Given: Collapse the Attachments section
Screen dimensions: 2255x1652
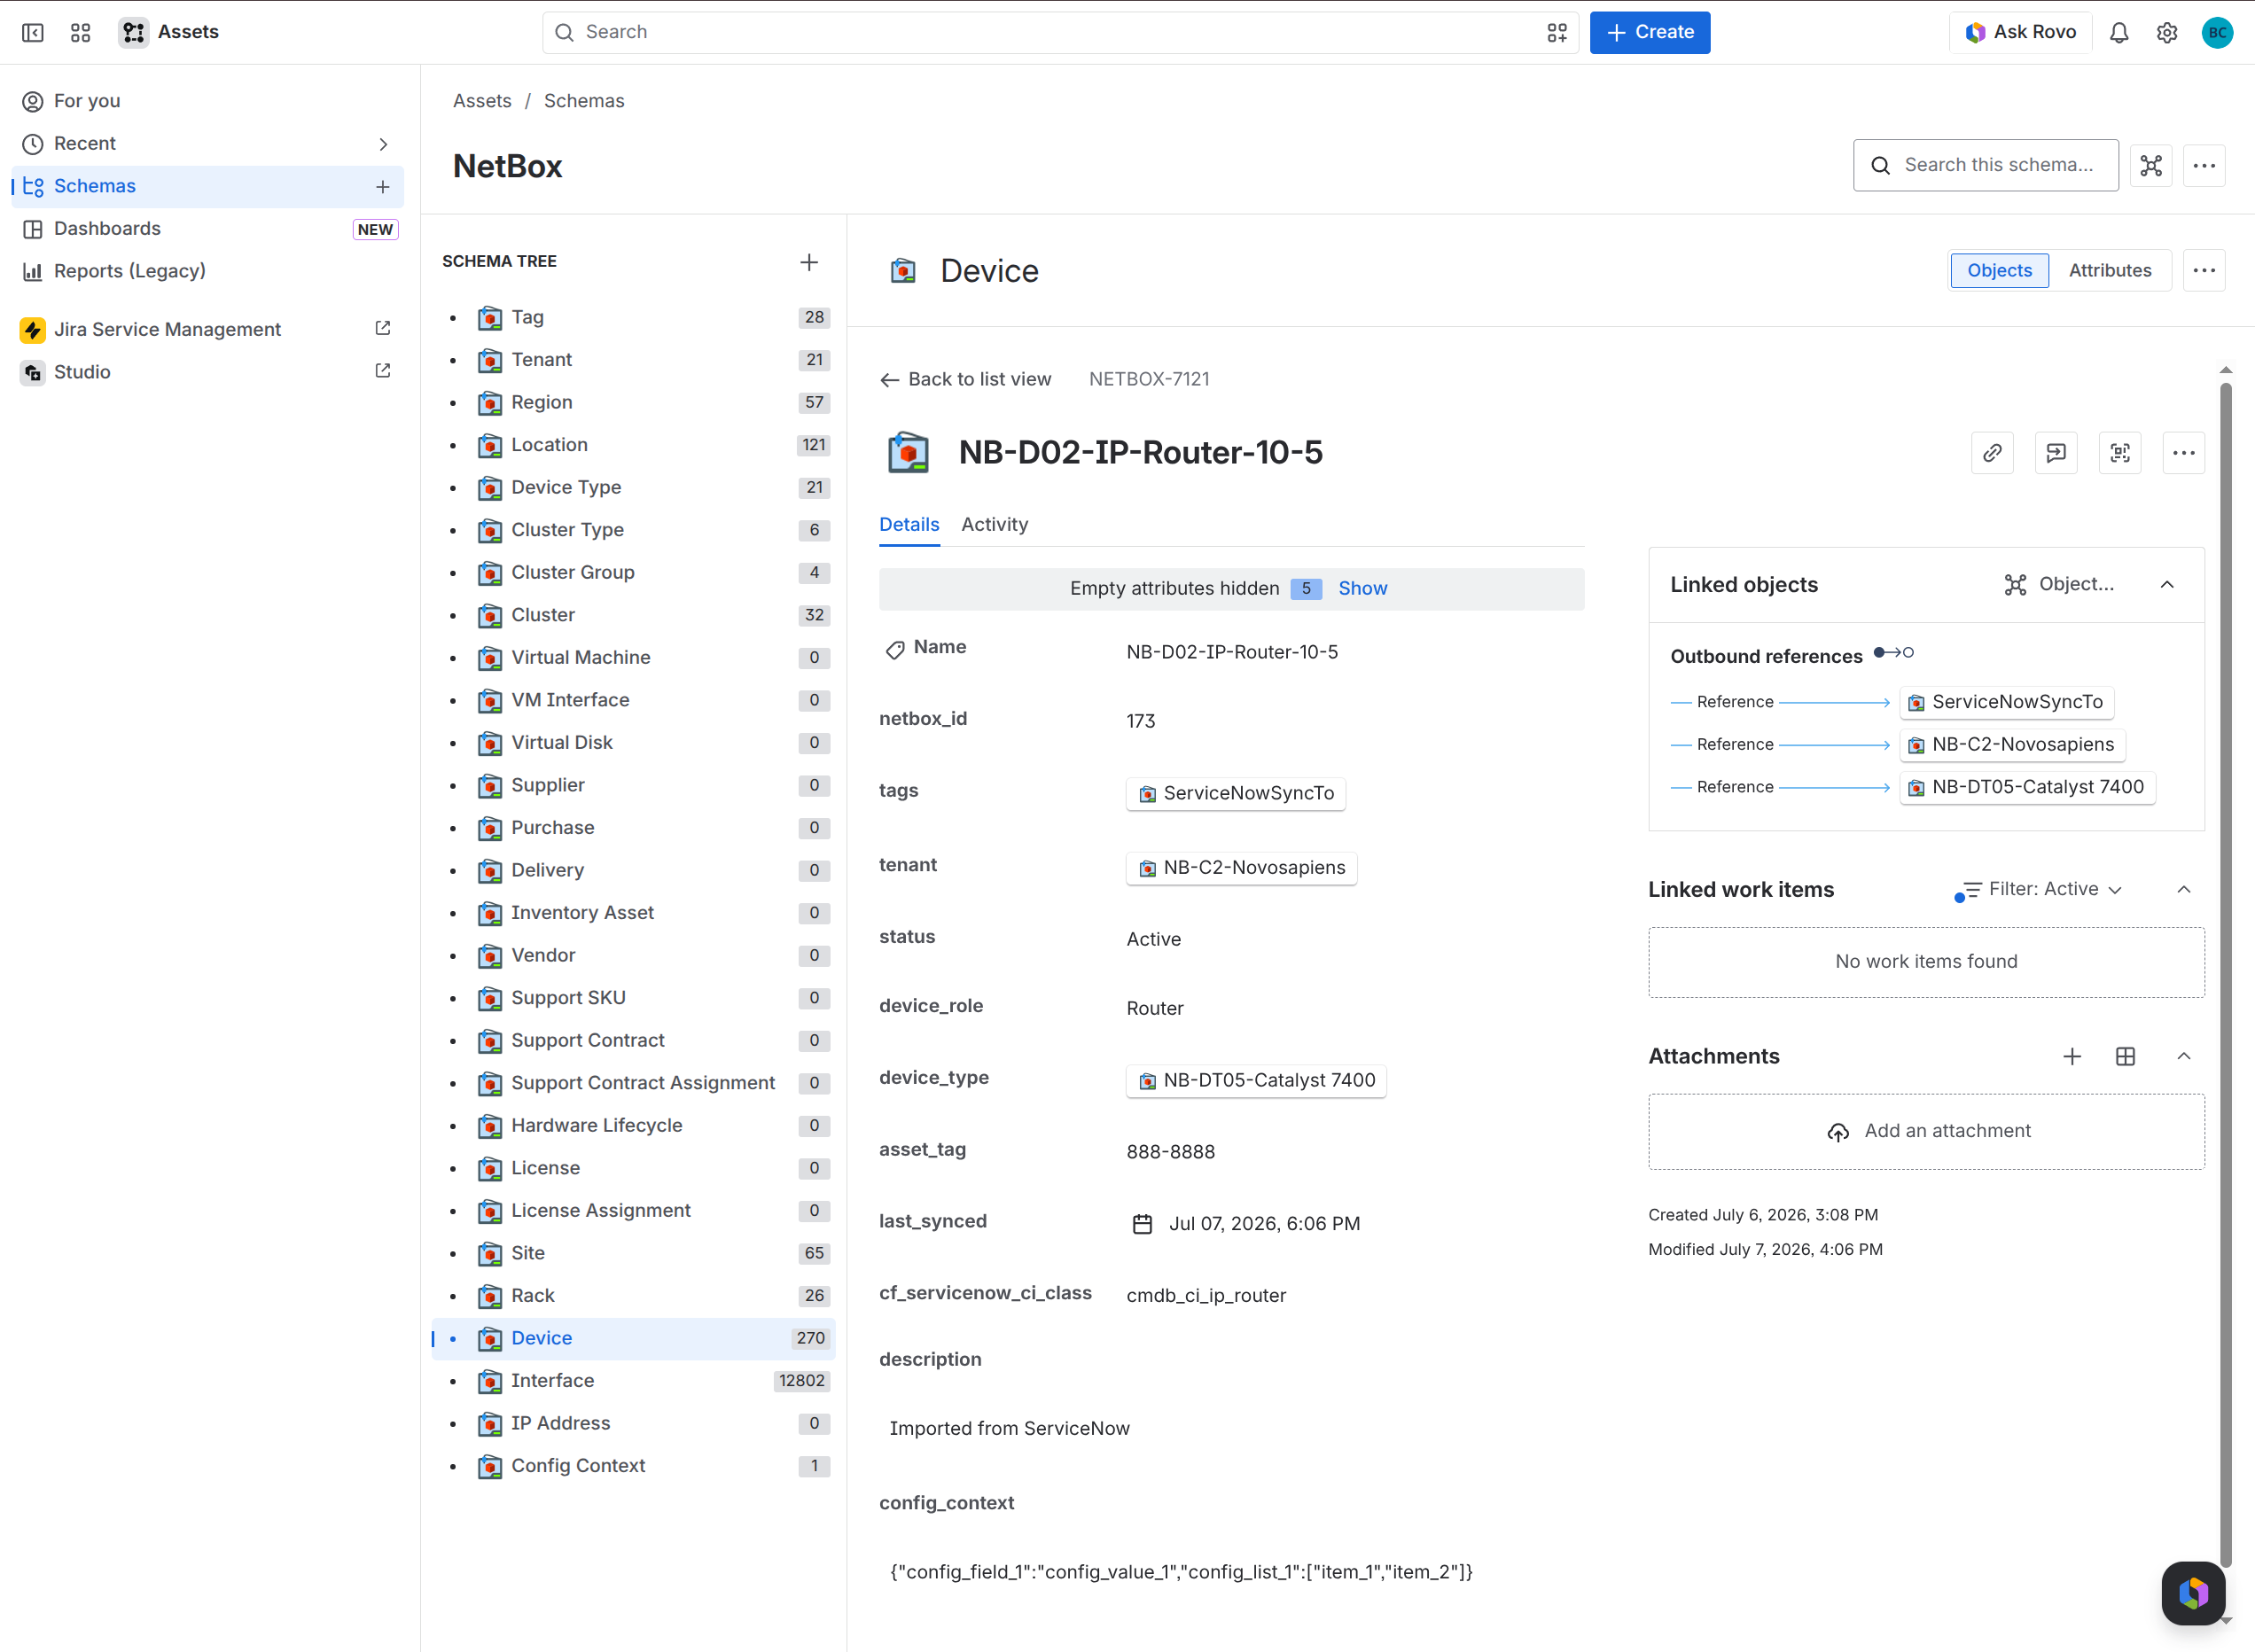Looking at the screenshot, I should 2184,1057.
